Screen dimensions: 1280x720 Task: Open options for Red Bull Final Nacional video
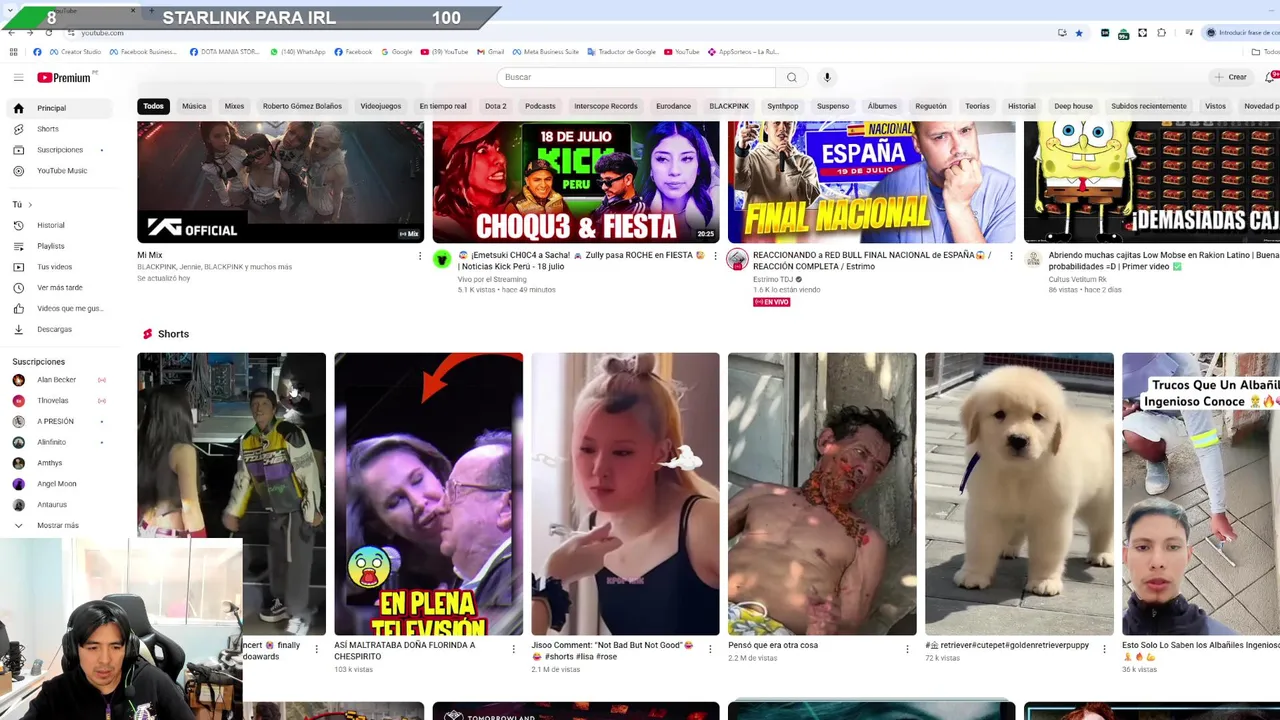click(1011, 256)
